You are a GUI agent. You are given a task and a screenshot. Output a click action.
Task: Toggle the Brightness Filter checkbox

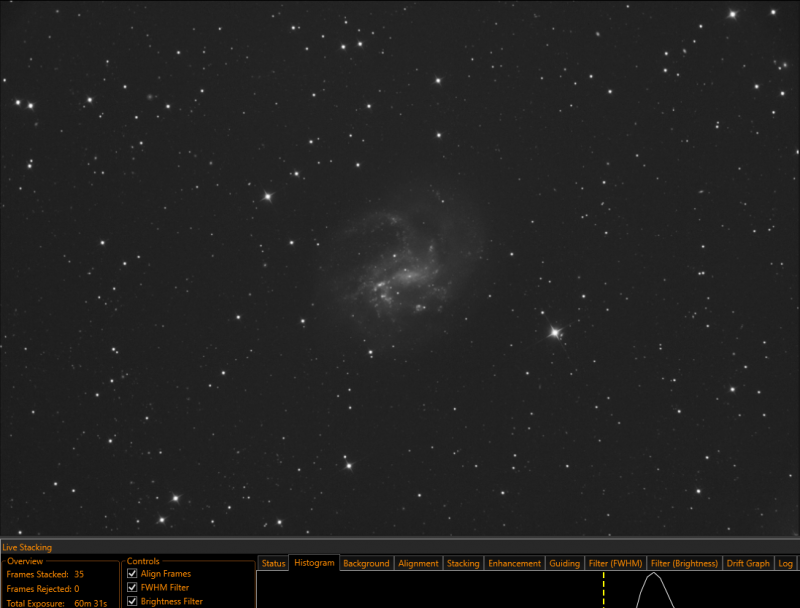132,601
